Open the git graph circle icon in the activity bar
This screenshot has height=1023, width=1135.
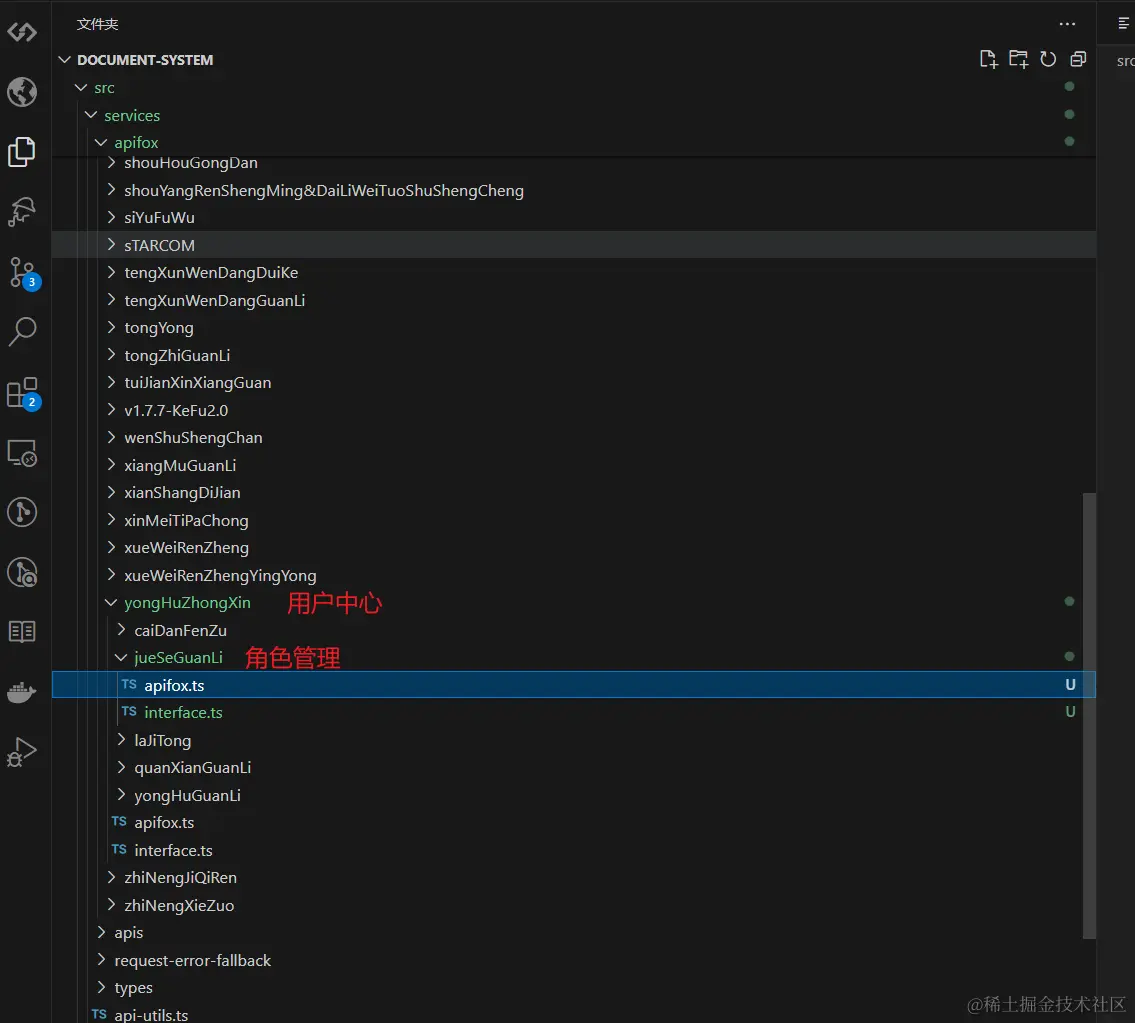pos(22,512)
